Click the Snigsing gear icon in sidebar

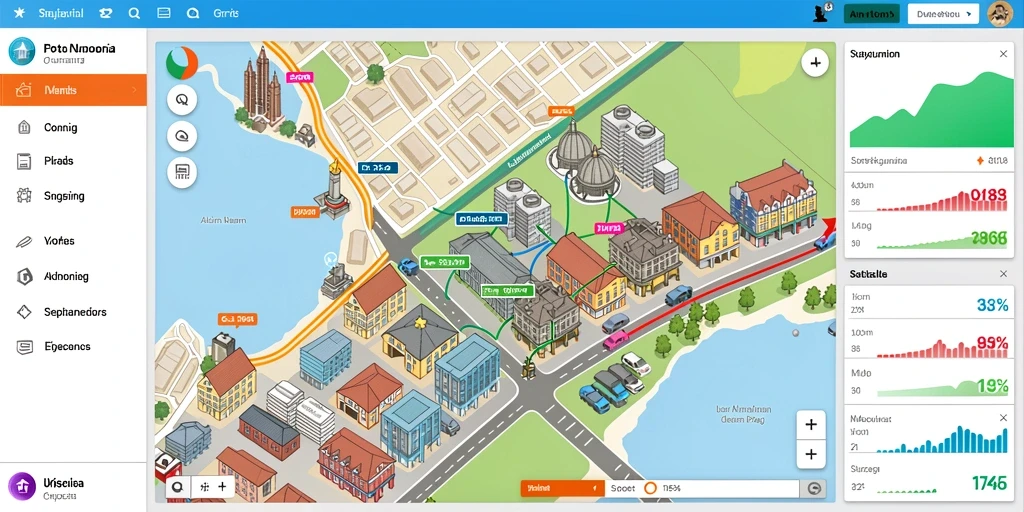coord(24,195)
